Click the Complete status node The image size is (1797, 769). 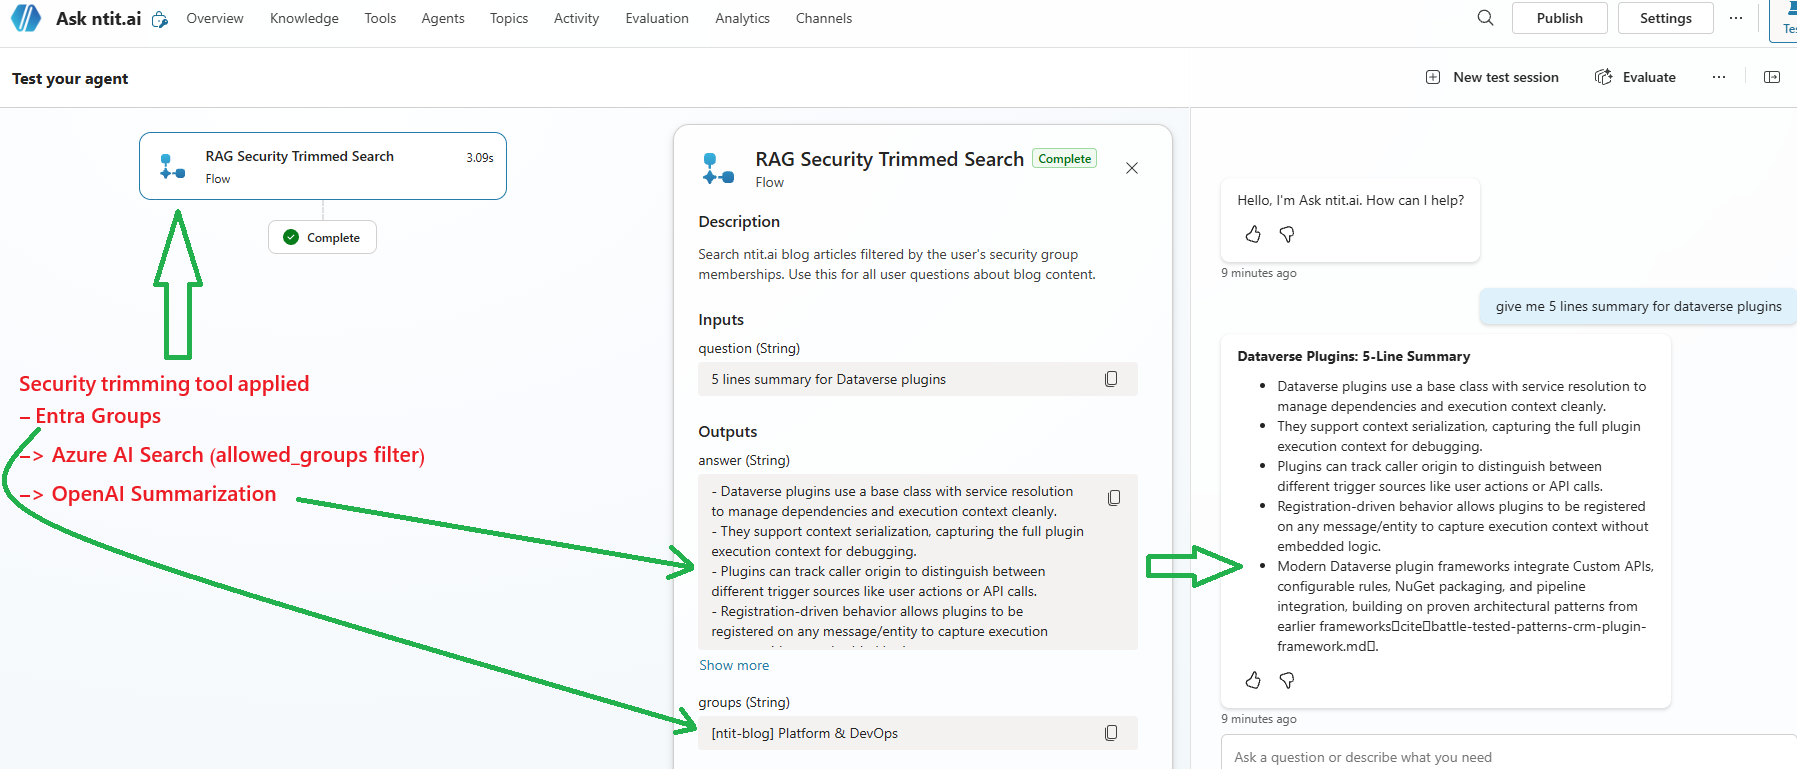coord(322,237)
